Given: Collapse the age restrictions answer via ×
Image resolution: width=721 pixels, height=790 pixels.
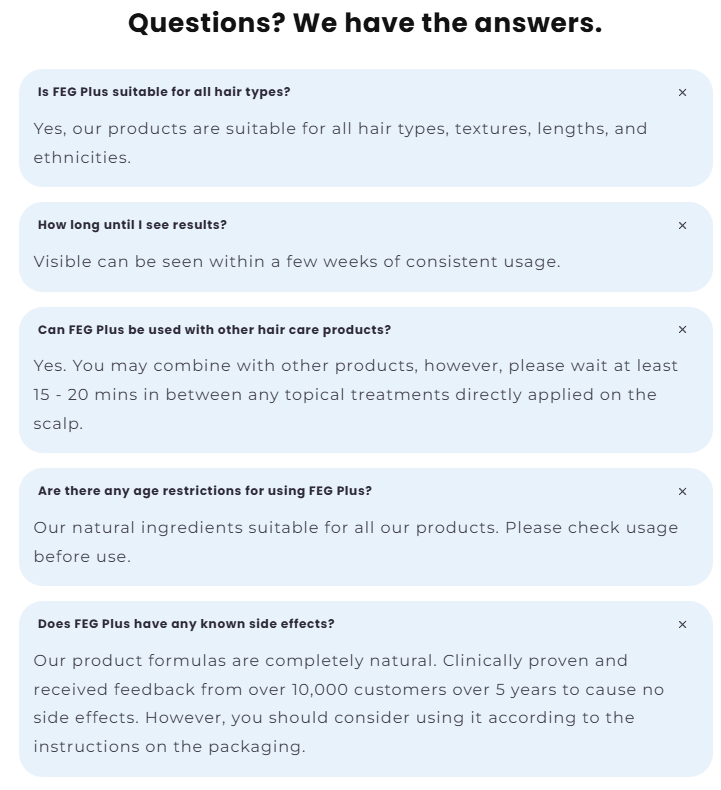Looking at the screenshot, I should [x=682, y=491].
